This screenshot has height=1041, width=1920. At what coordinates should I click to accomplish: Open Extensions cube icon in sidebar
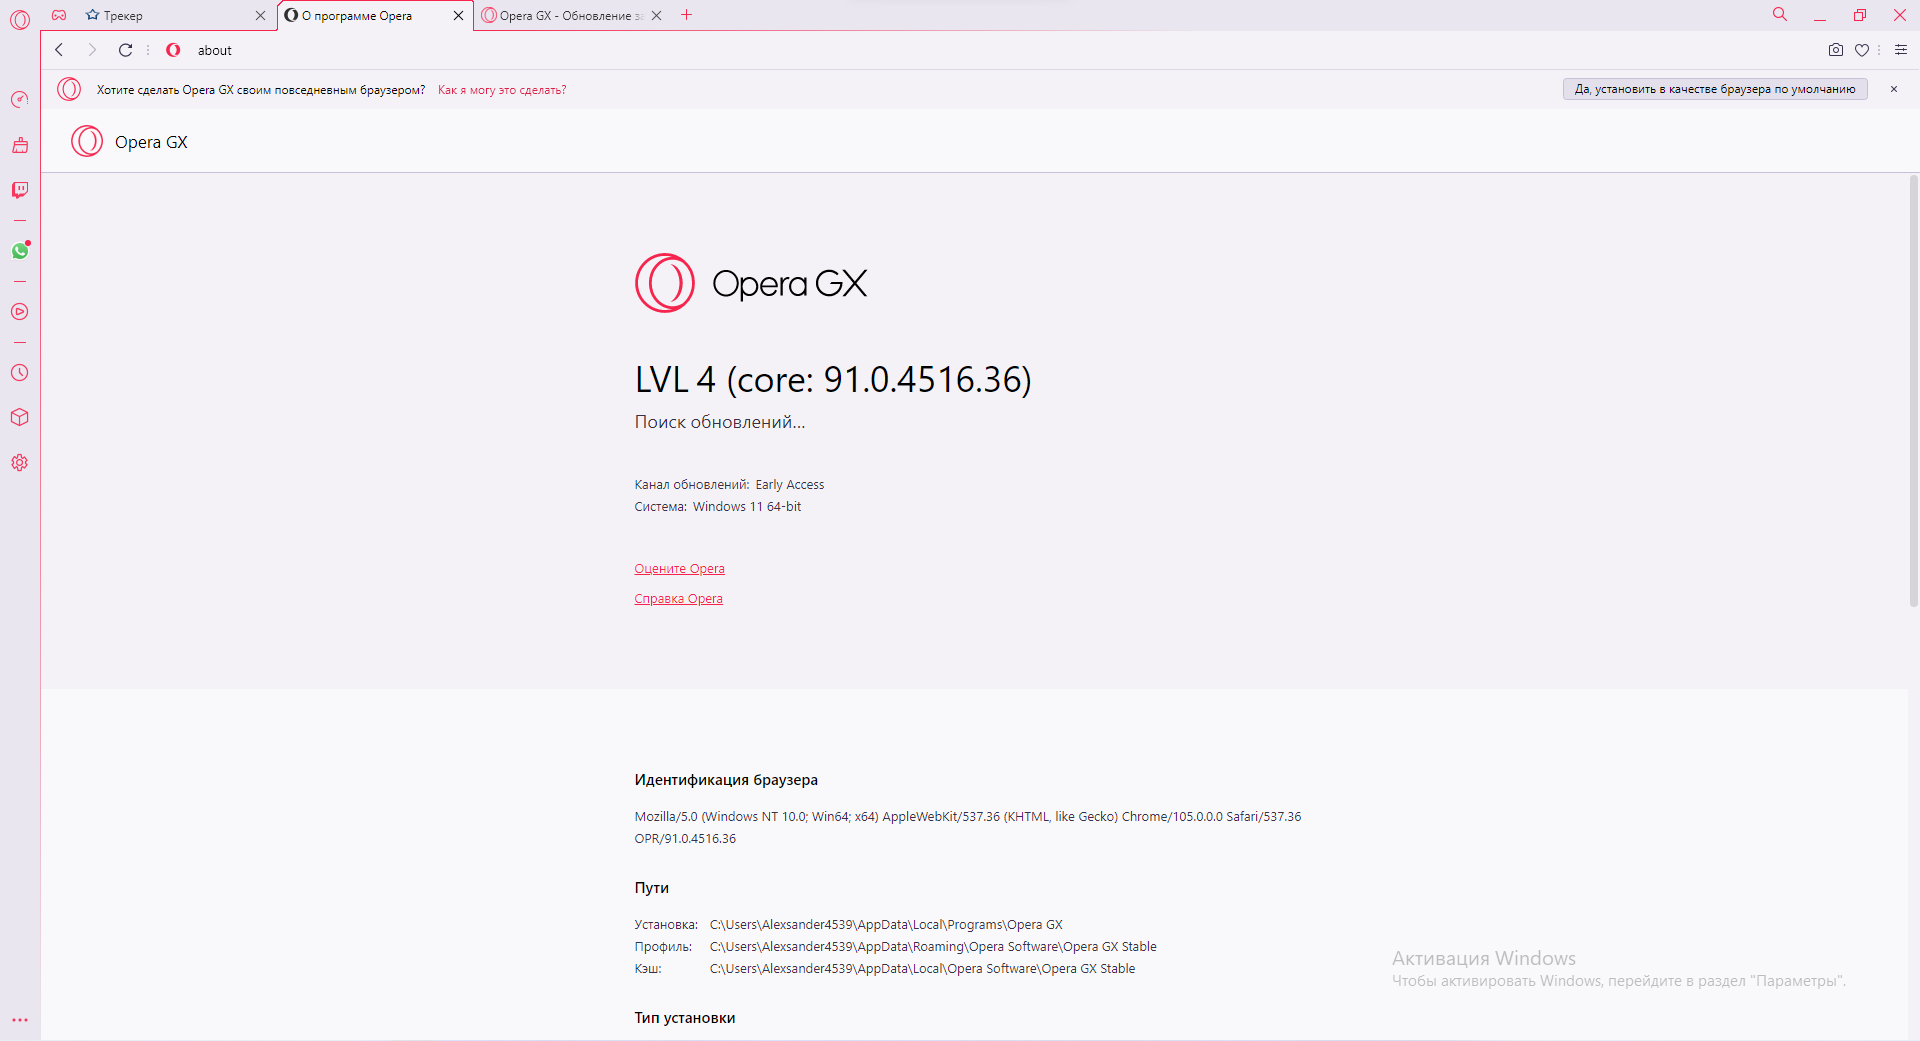(20, 417)
